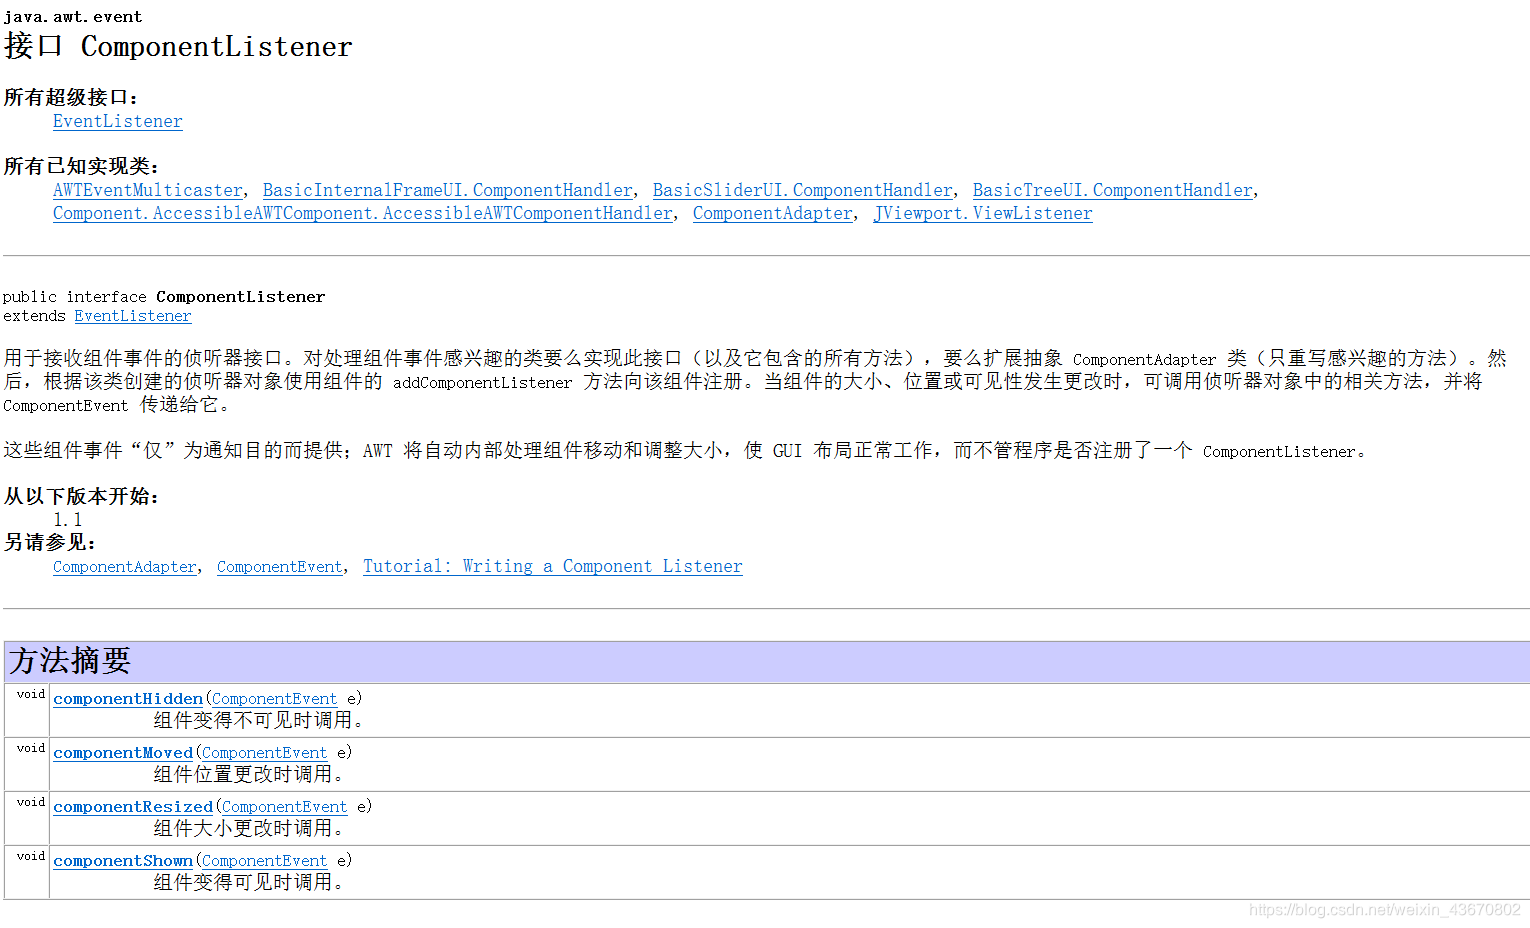1530x928 pixels.
Task: Click the 另请参见 label
Action: [50, 542]
